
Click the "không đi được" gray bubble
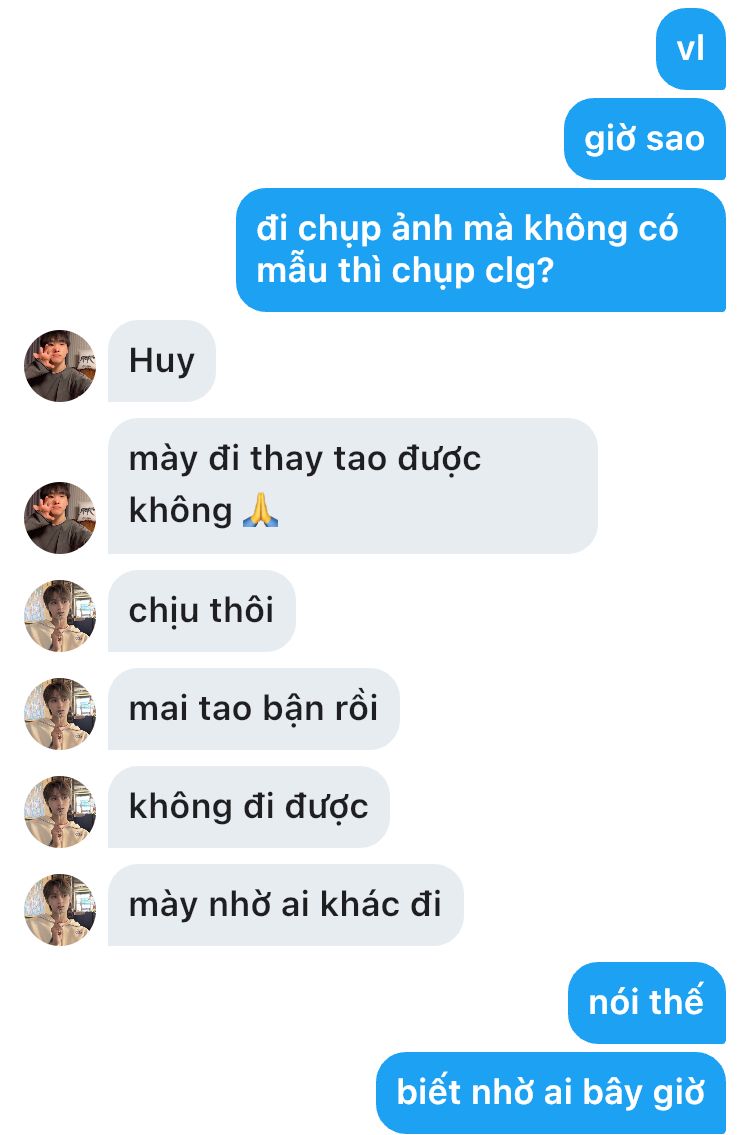coord(248,807)
